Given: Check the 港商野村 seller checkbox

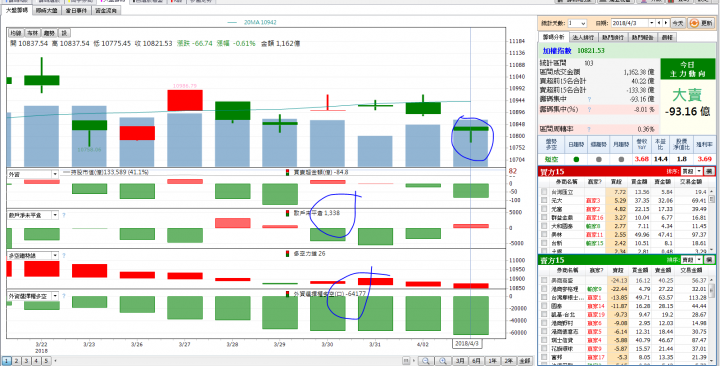Looking at the screenshot, I should pos(545,323).
